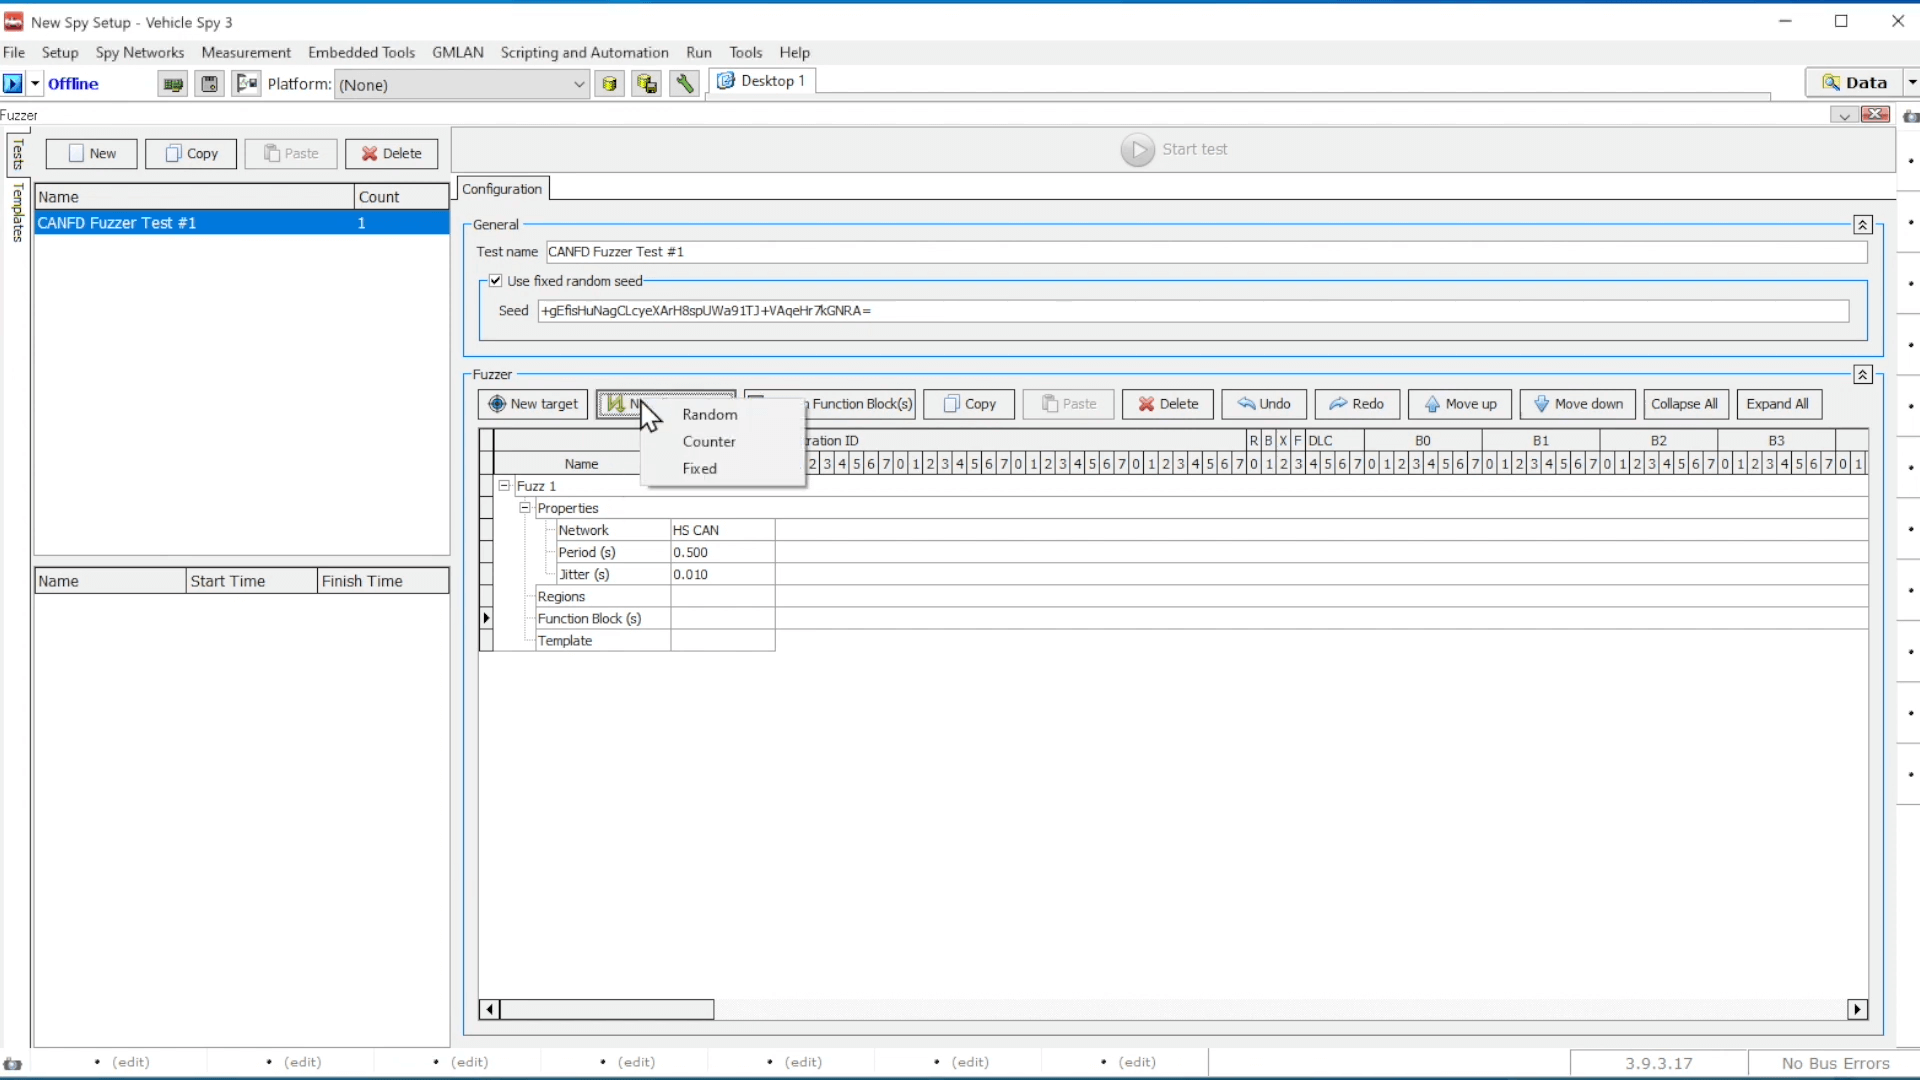Image resolution: width=1920 pixels, height=1080 pixels.
Task: Click the horizontal scrollbar right arrow
Action: click(1857, 1010)
